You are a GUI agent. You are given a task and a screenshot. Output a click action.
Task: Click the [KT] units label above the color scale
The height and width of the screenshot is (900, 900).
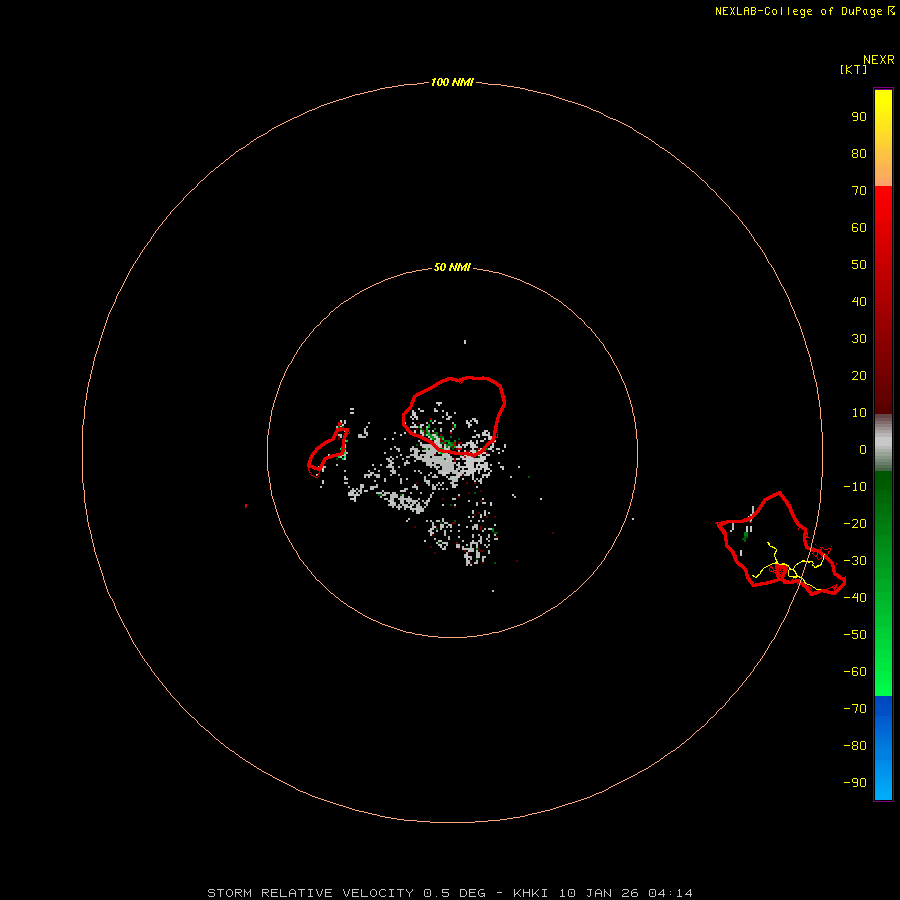(x=853, y=69)
